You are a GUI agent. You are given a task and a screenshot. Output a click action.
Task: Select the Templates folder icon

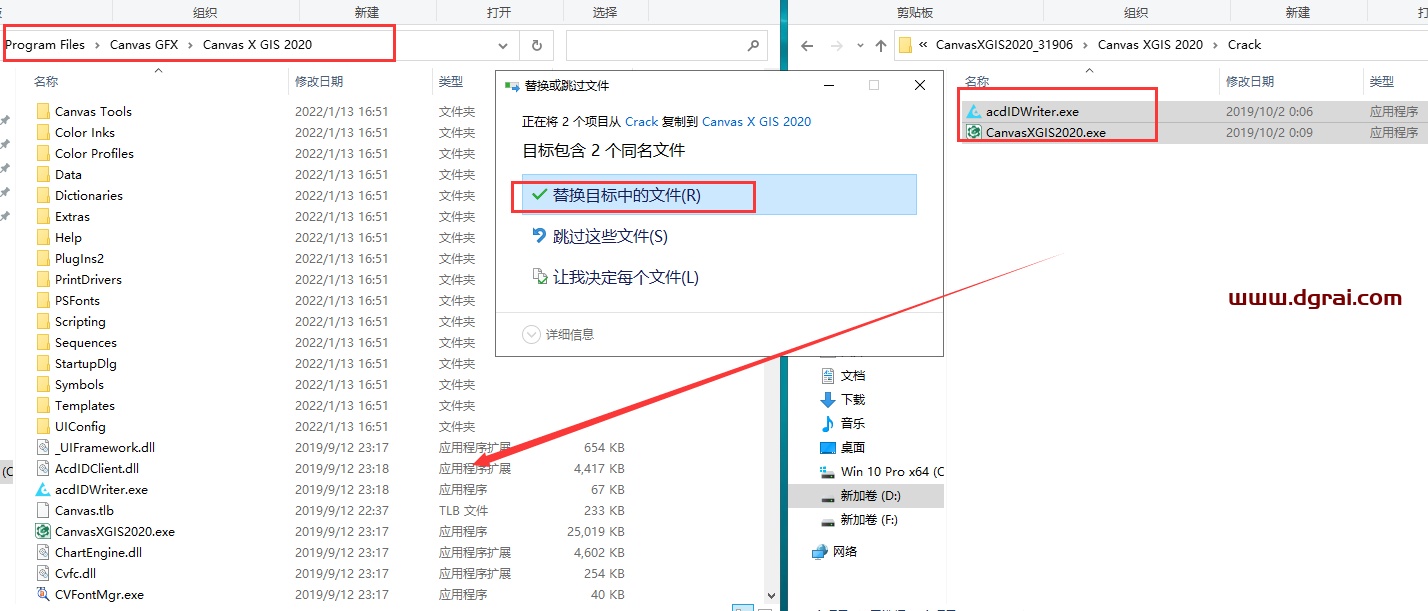point(43,405)
